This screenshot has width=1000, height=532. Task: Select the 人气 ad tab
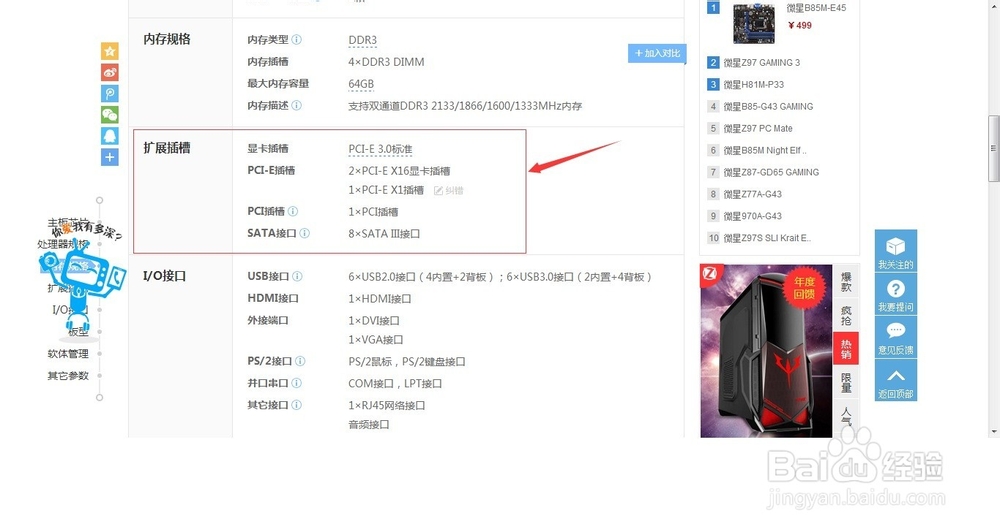coord(846,418)
